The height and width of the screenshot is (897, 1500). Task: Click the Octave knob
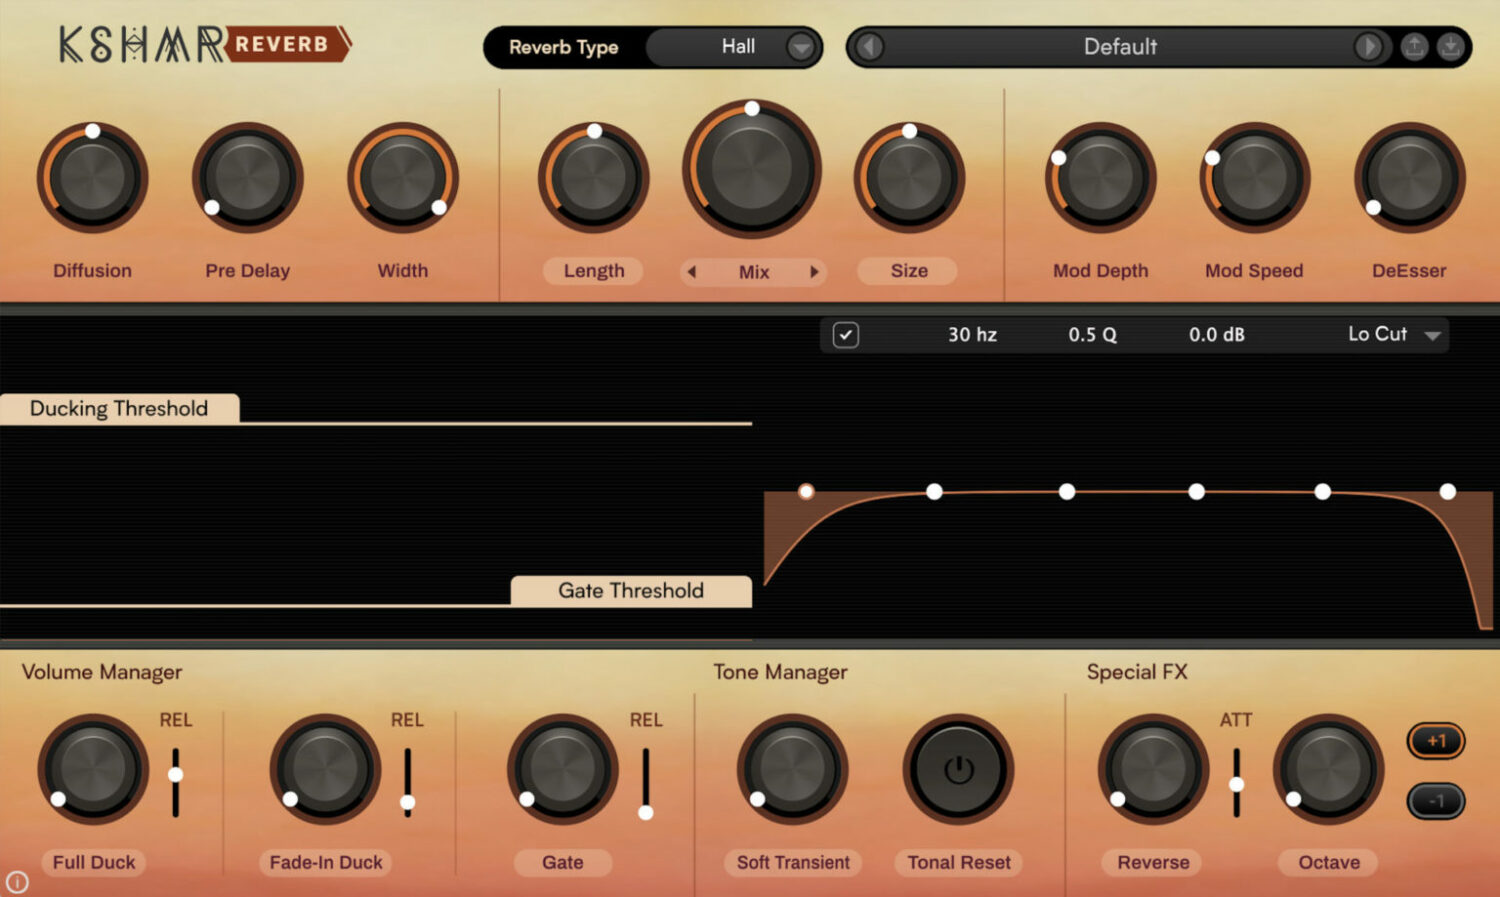point(1328,769)
